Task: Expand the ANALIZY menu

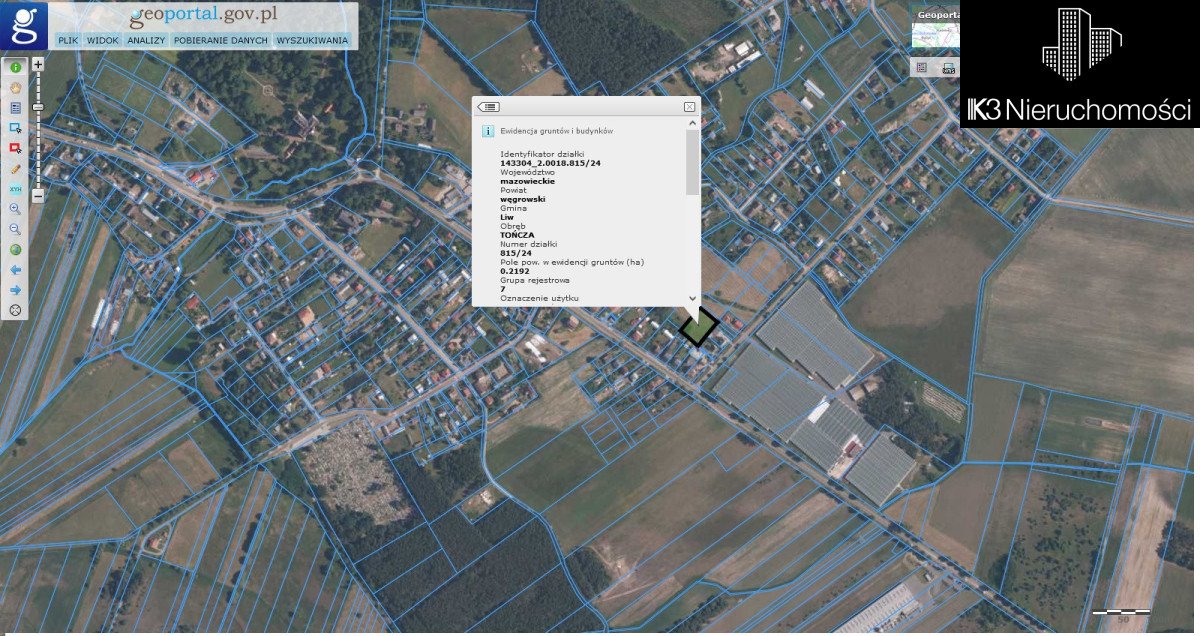Action: tap(146, 41)
